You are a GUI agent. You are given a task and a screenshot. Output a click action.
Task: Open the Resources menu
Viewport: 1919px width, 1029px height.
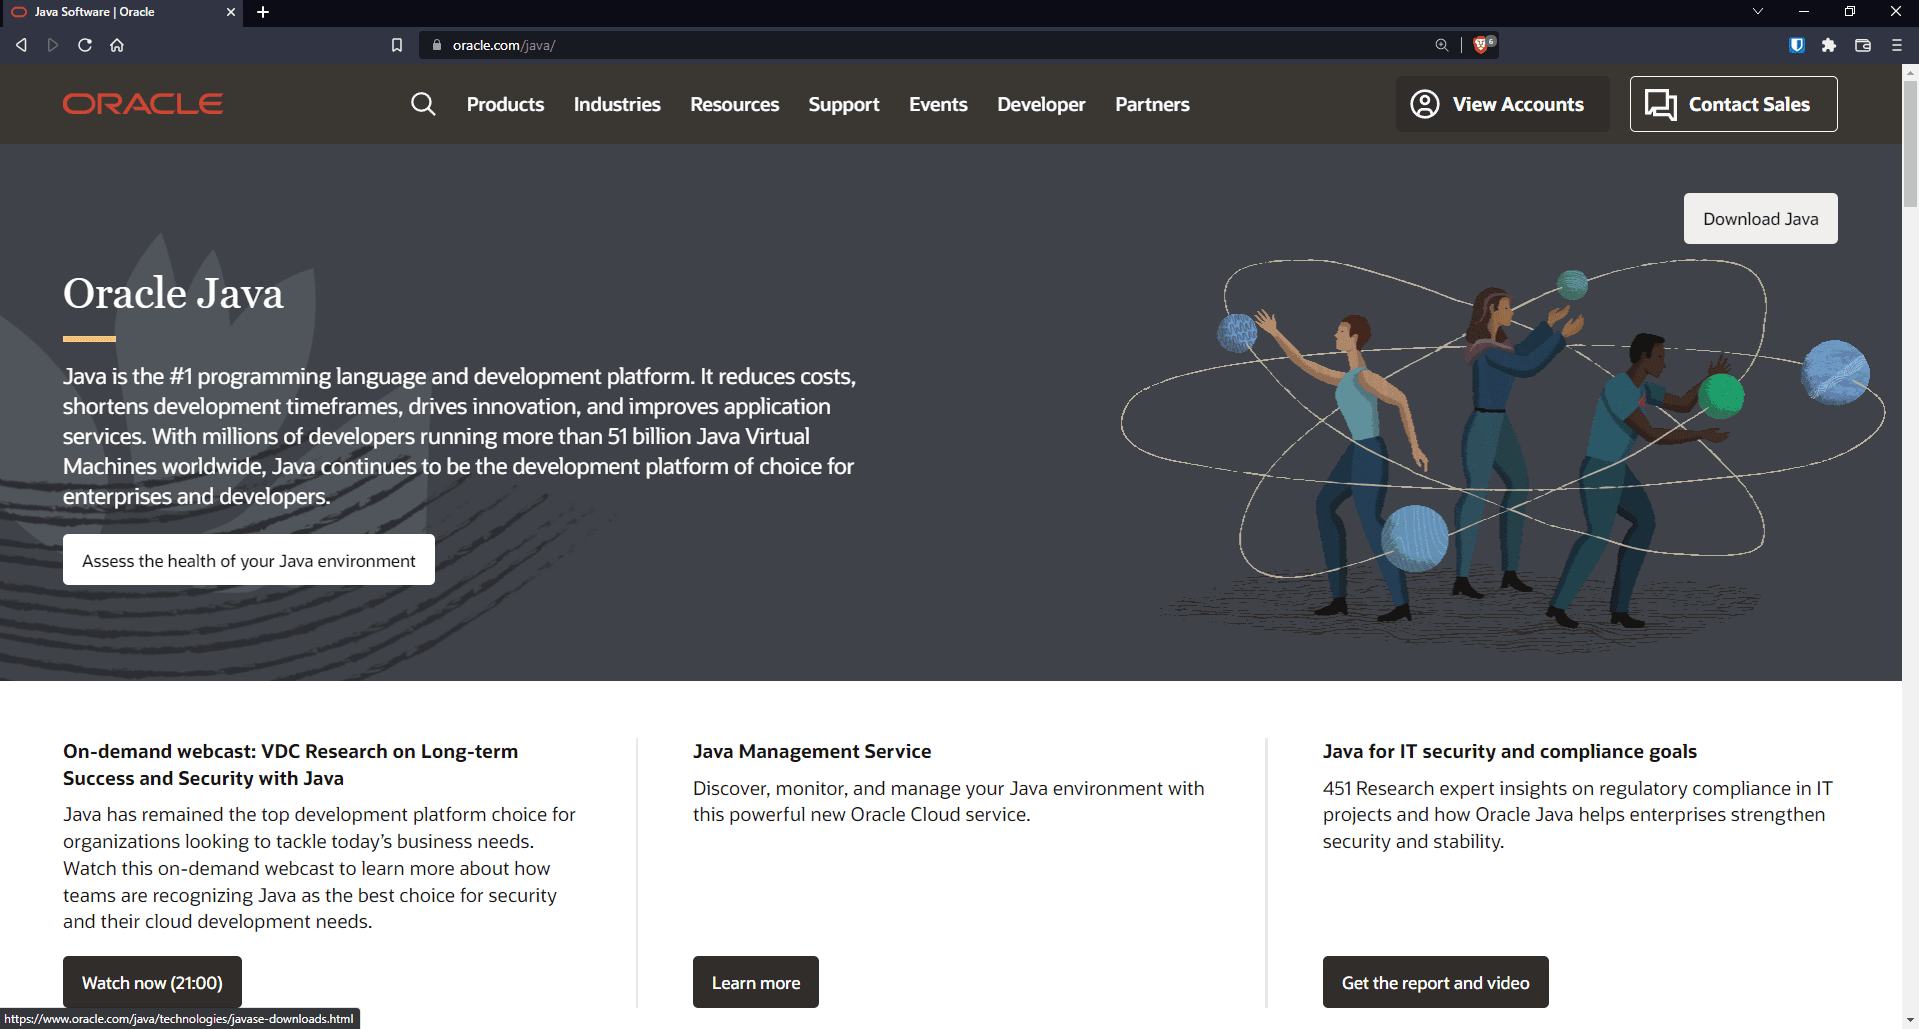[735, 104]
